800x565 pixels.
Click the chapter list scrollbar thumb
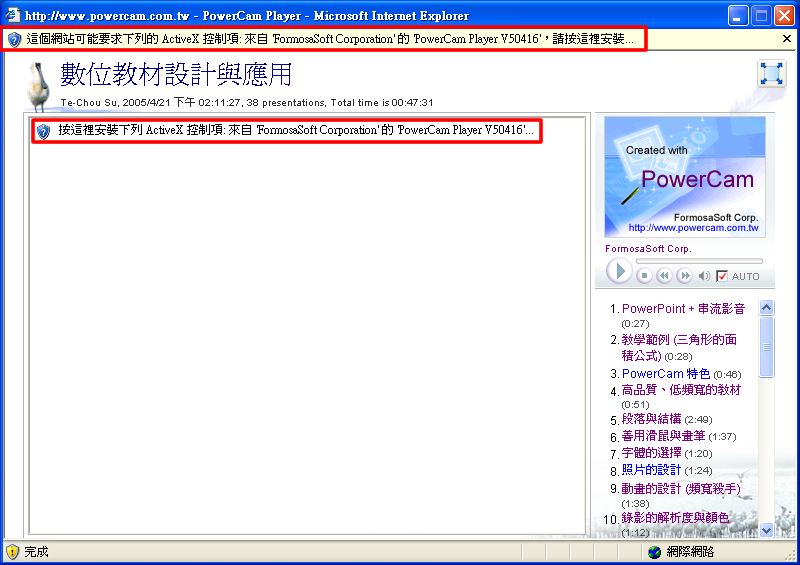pyautogui.click(x=766, y=347)
